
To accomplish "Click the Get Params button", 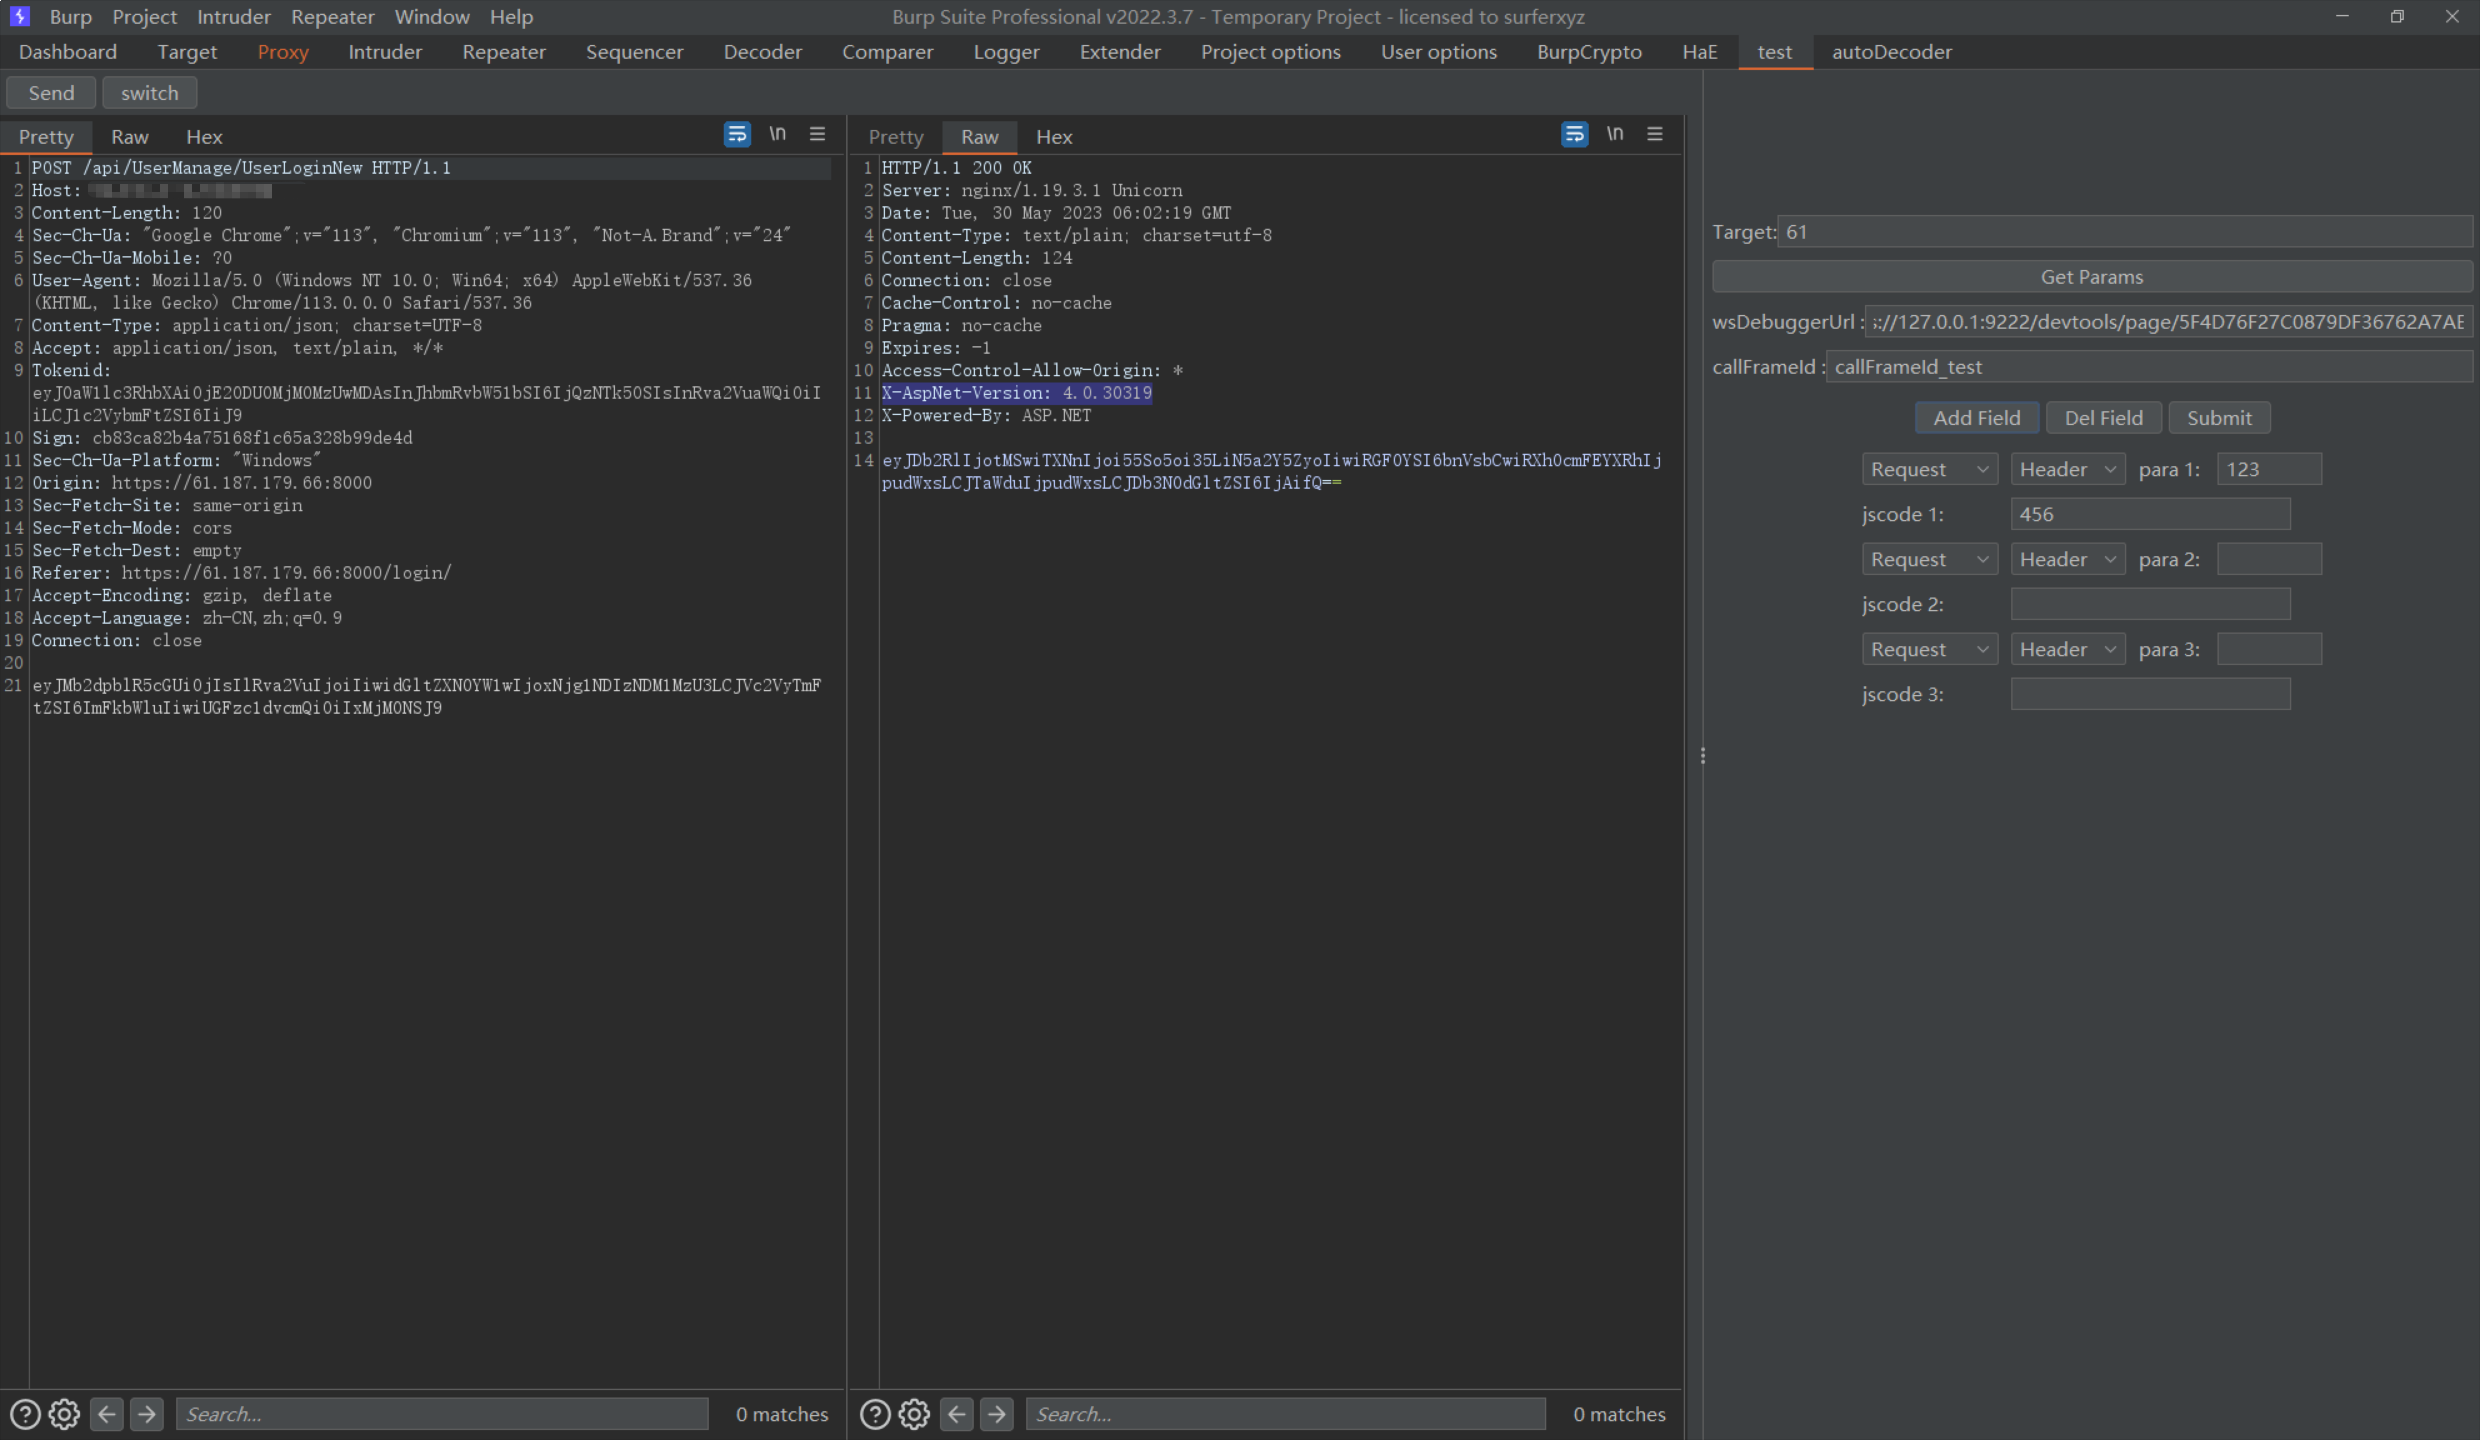I will click(x=2091, y=277).
